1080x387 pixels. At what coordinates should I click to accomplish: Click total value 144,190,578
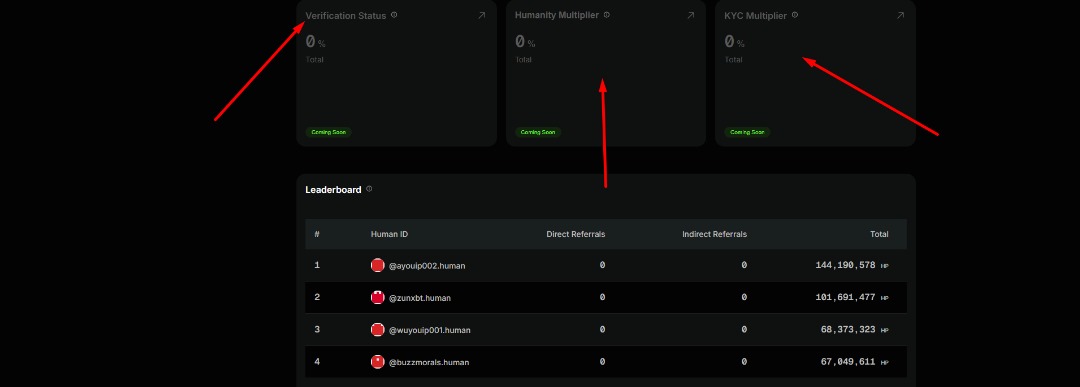(x=845, y=265)
